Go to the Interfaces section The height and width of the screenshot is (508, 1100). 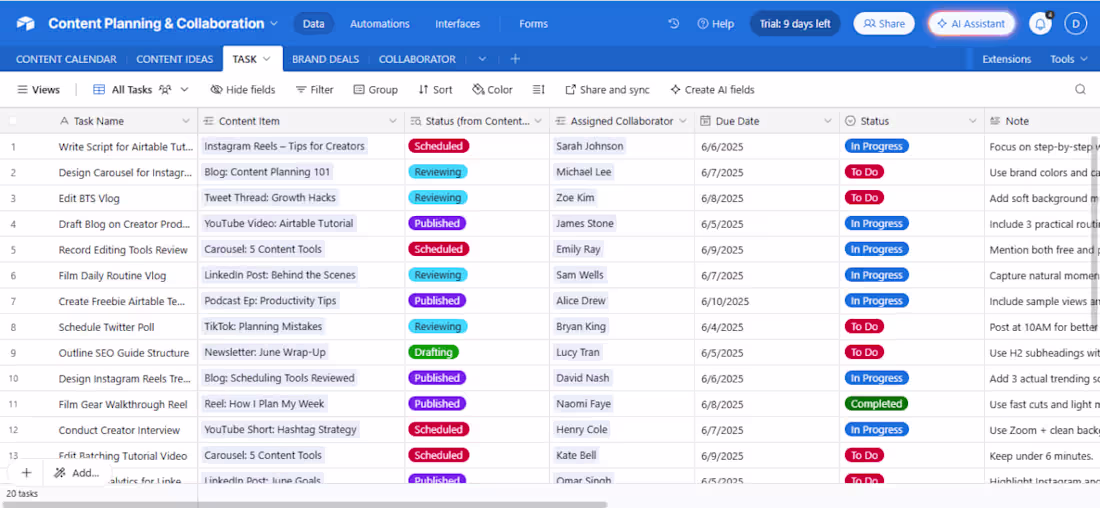(x=457, y=24)
